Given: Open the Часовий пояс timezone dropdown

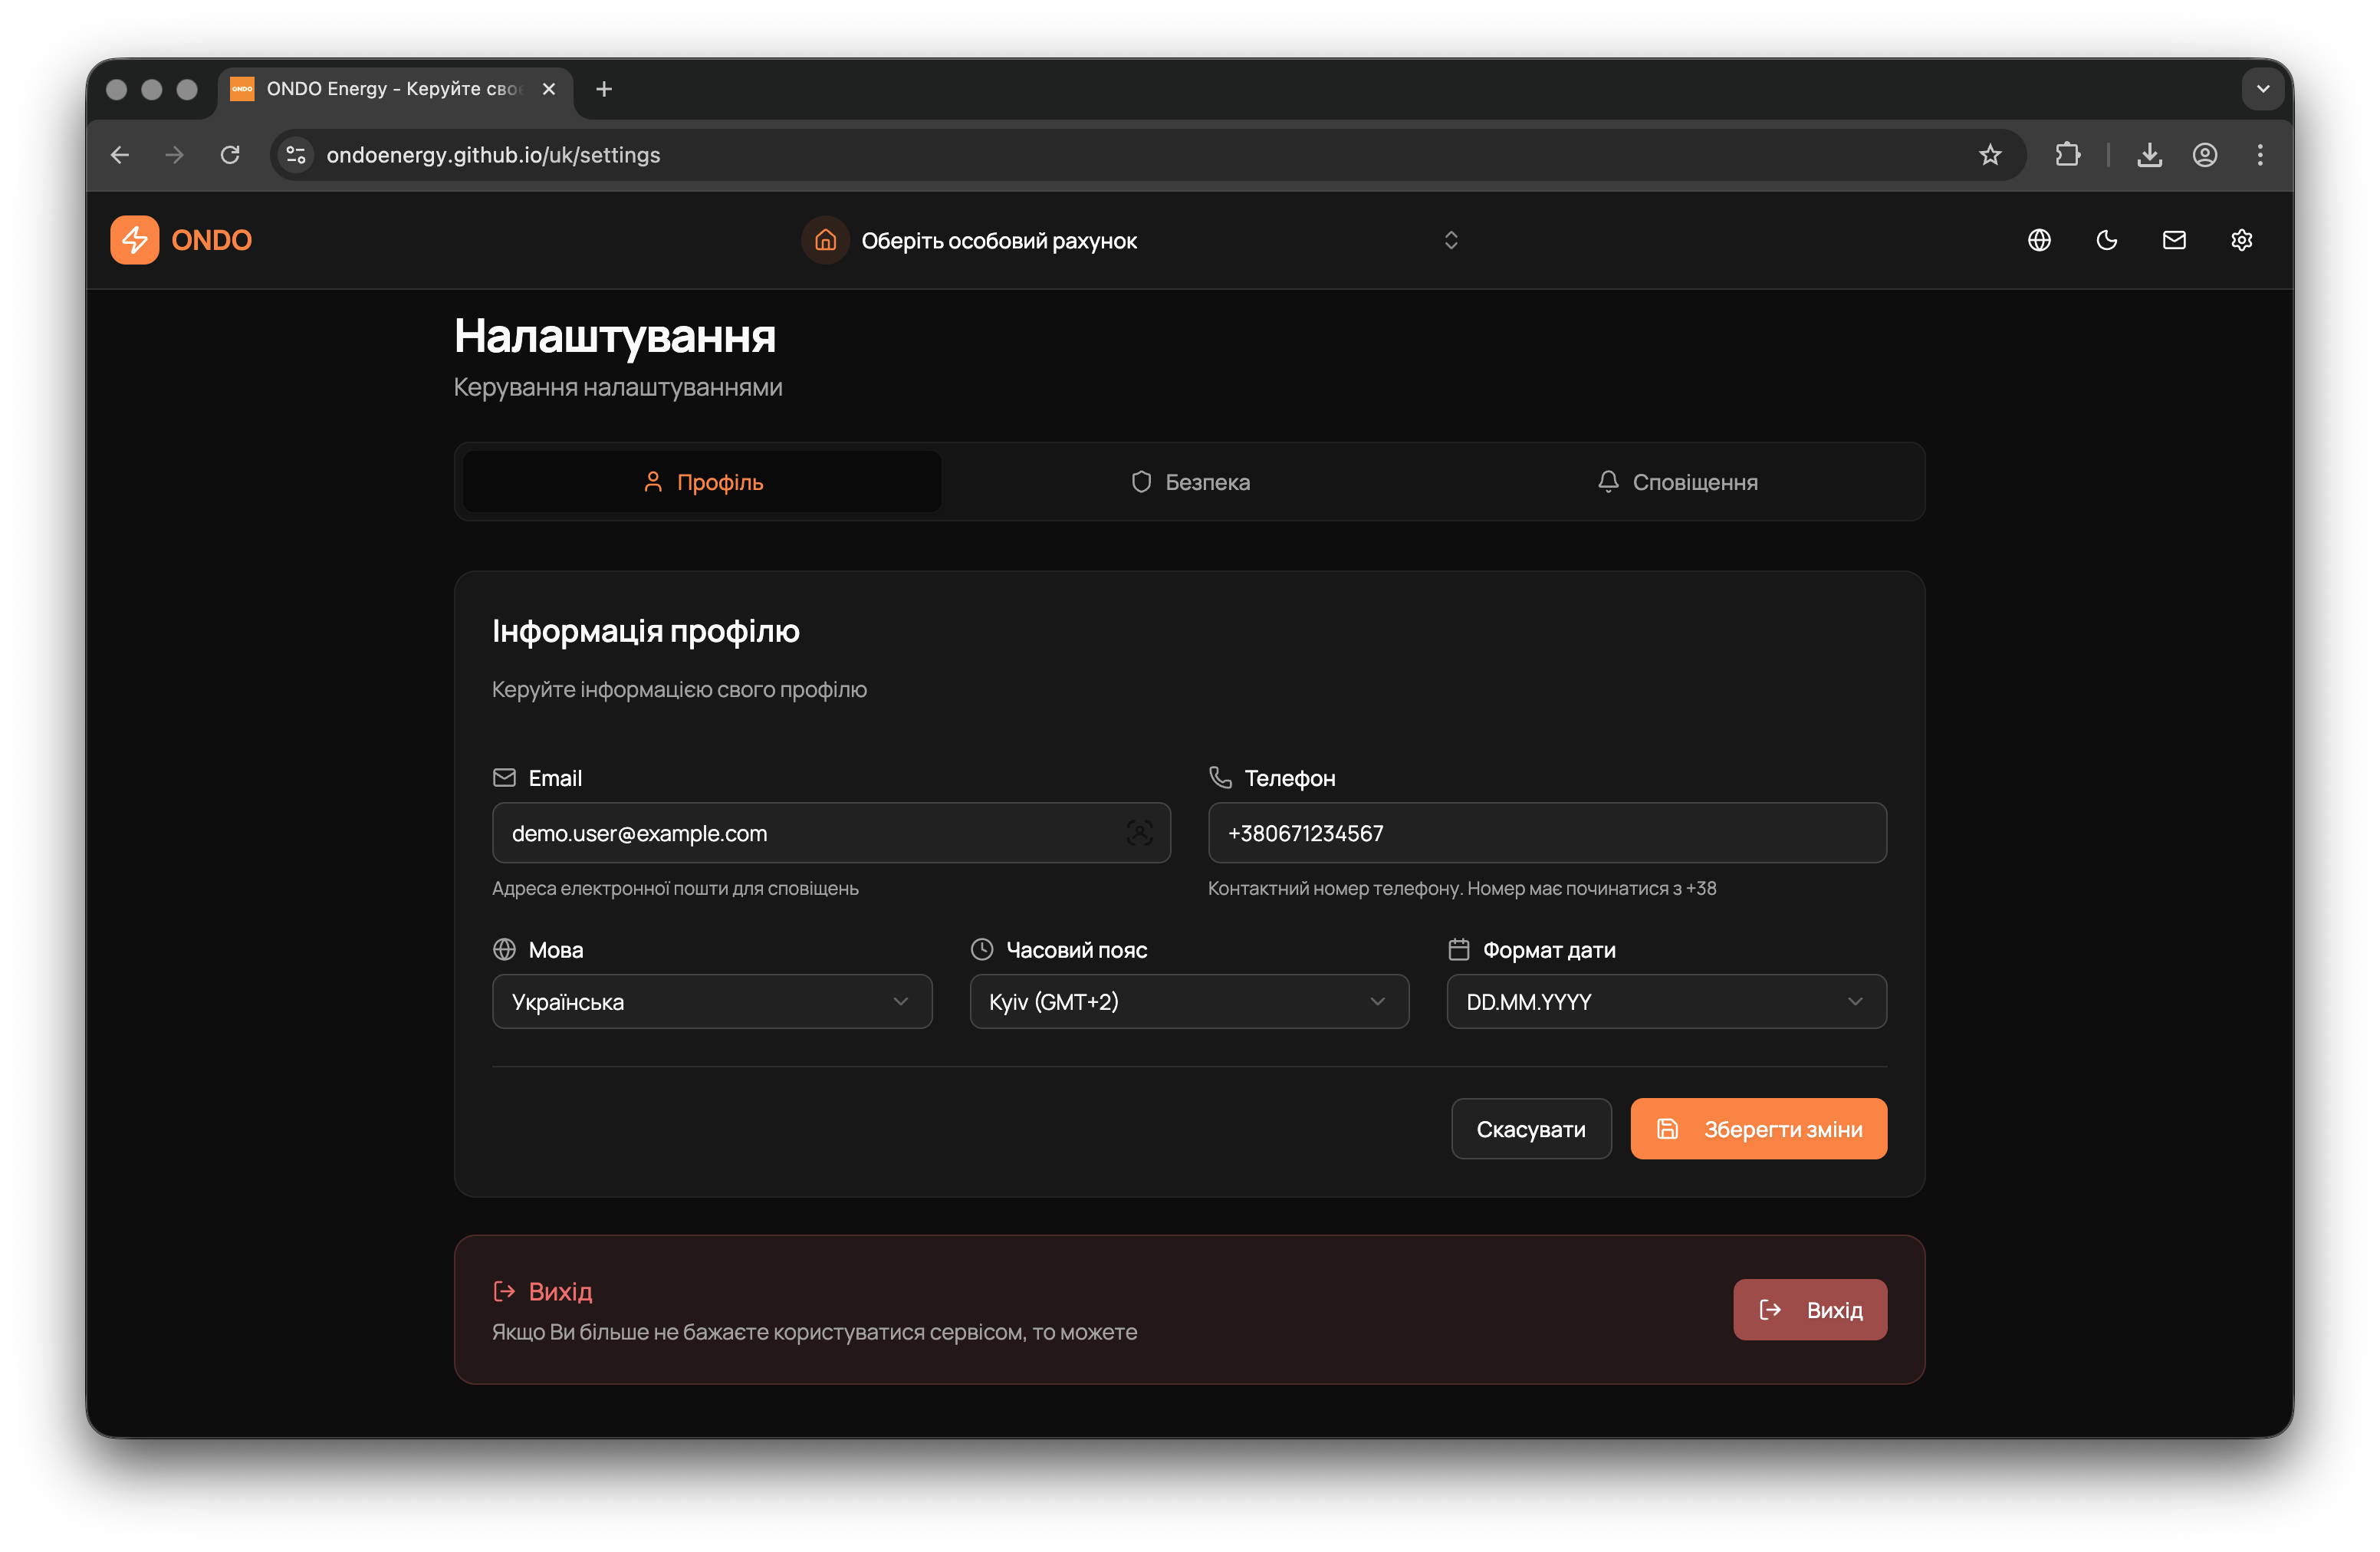Looking at the screenshot, I should (x=1188, y=1001).
